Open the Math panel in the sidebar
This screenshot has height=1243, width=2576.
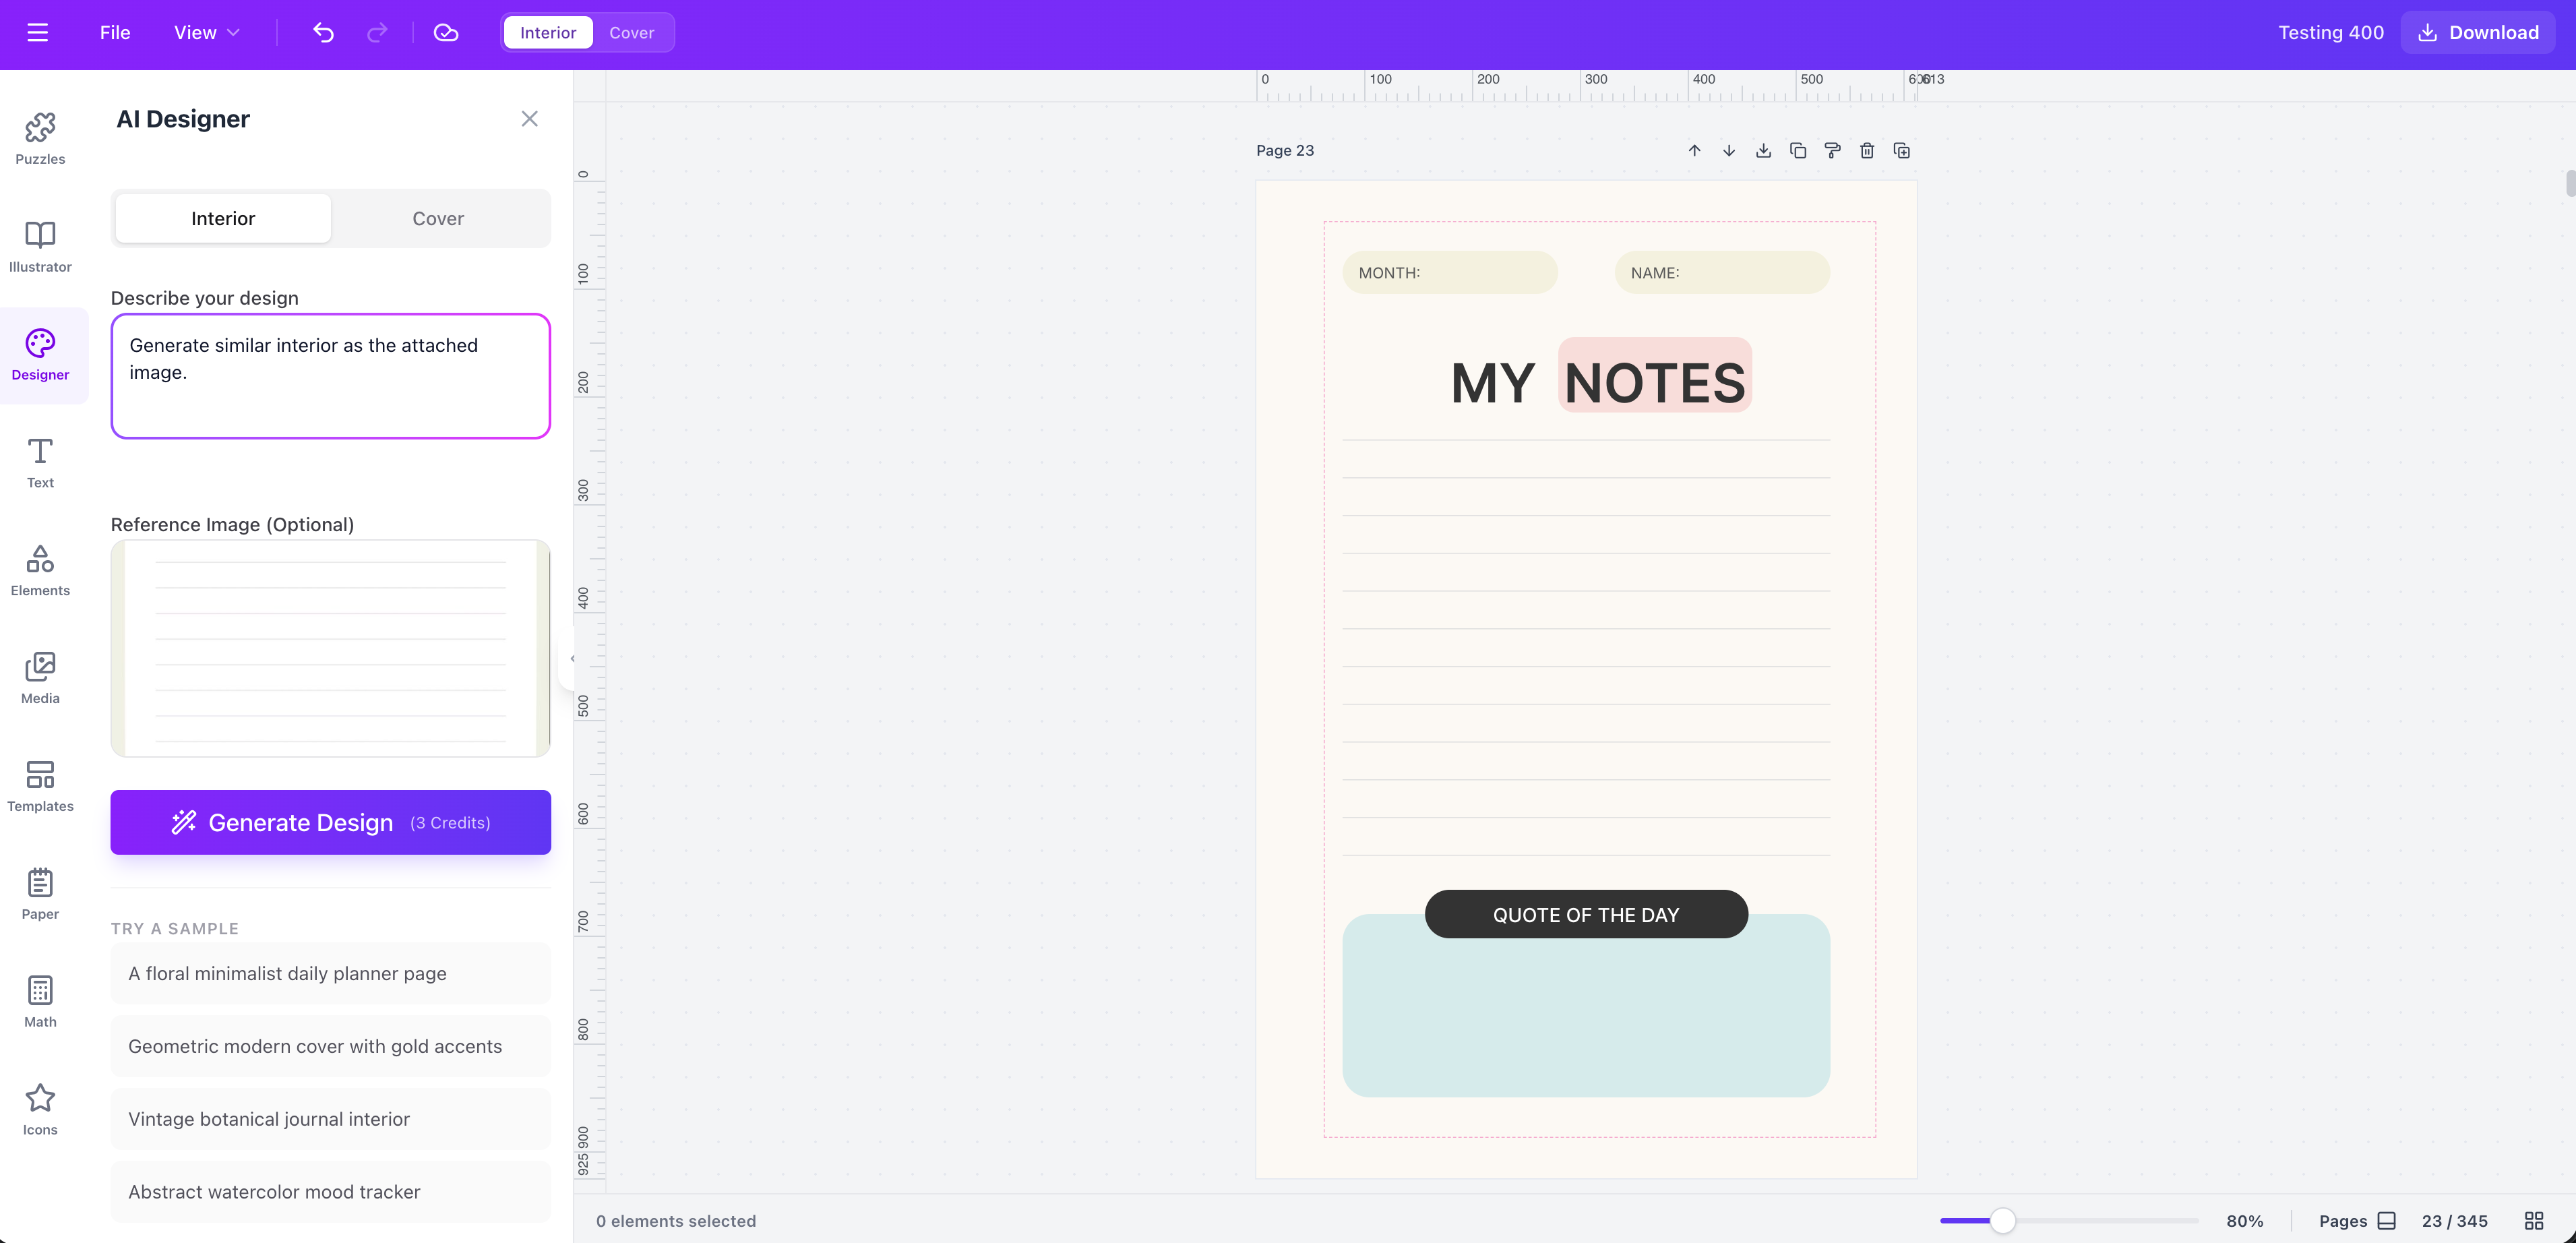39,999
